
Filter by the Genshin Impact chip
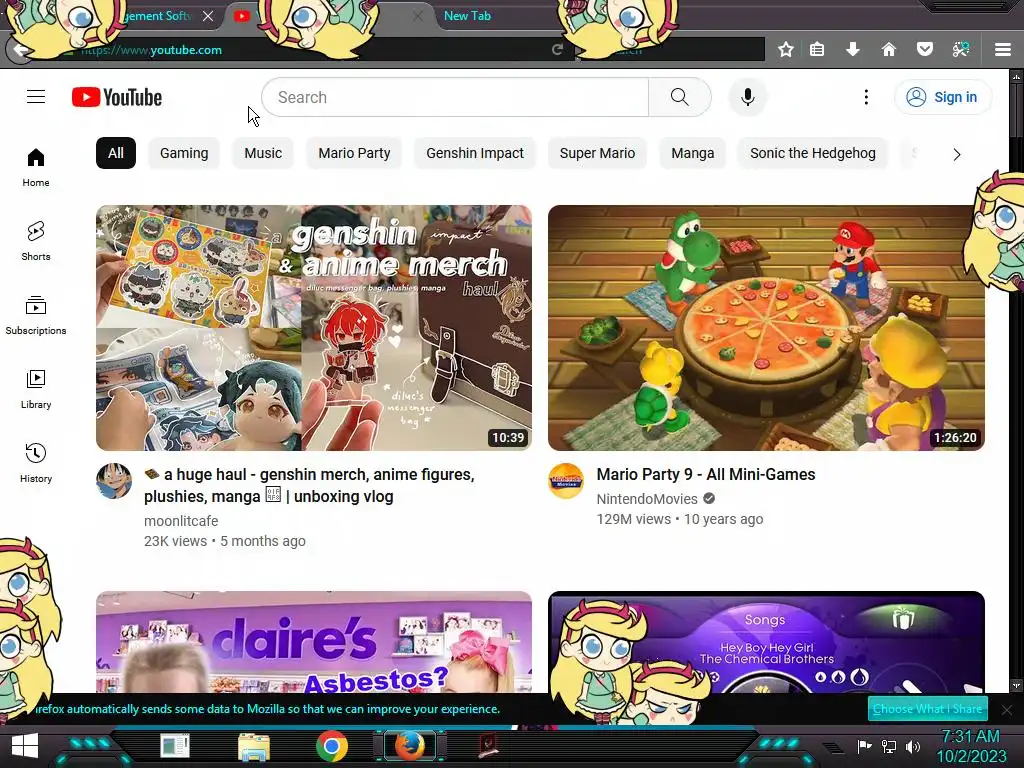(475, 153)
